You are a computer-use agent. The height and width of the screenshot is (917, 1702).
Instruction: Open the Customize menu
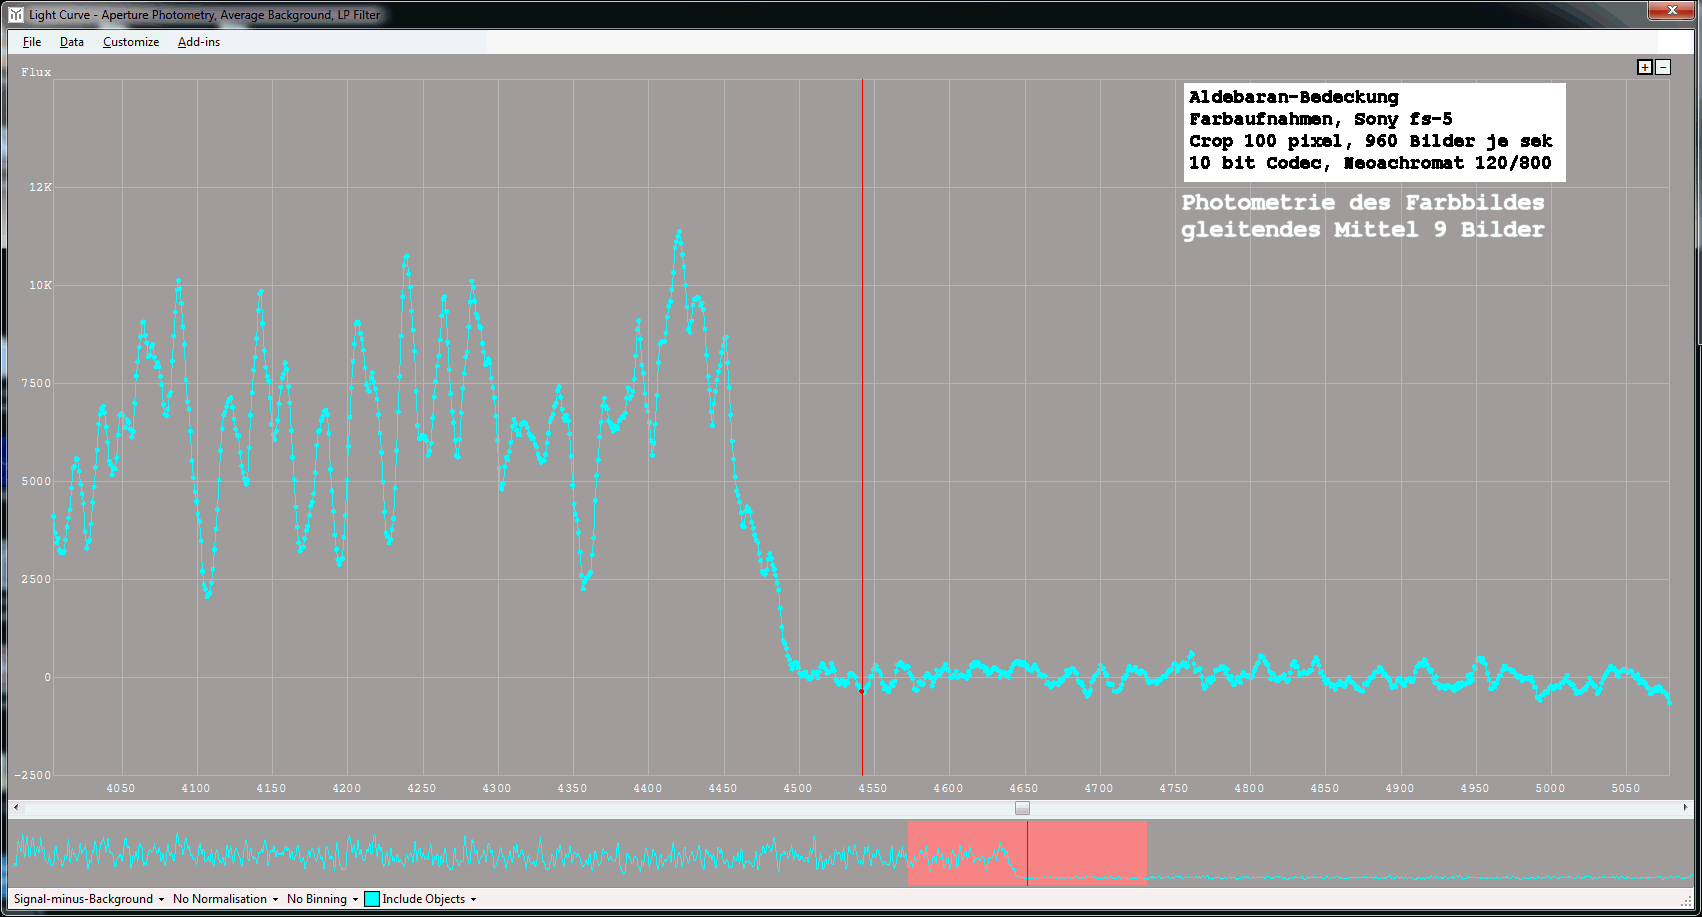(x=131, y=42)
